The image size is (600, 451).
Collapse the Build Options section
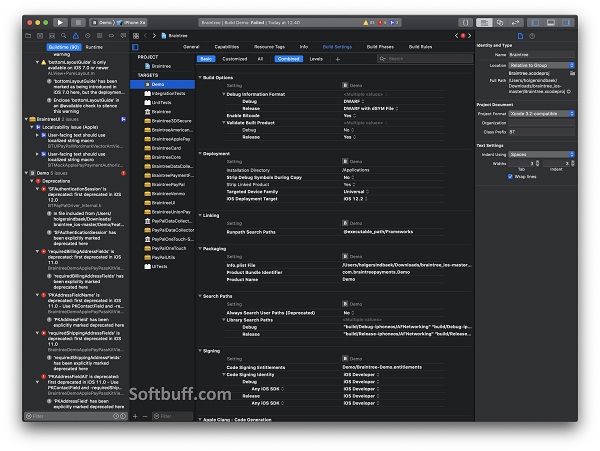(200, 77)
